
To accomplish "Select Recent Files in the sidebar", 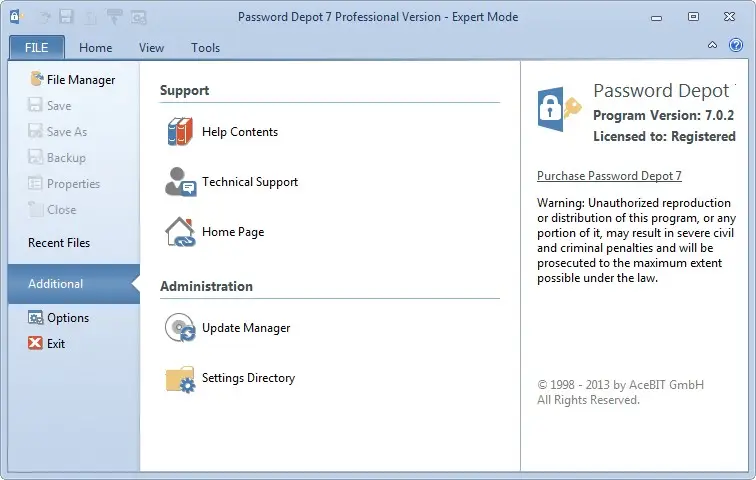I will 59,242.
